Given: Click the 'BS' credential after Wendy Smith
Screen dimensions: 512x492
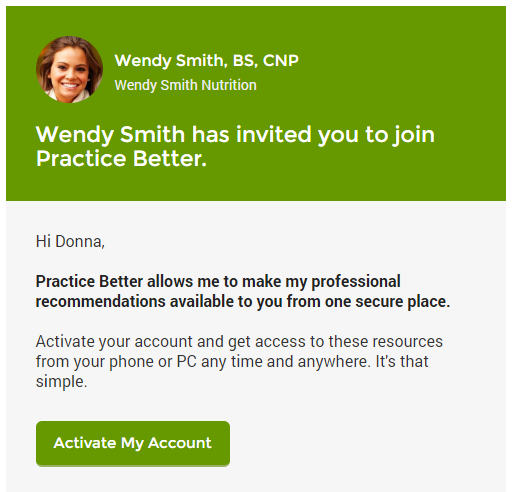Looking at the screenshot, I should [245, 61].
